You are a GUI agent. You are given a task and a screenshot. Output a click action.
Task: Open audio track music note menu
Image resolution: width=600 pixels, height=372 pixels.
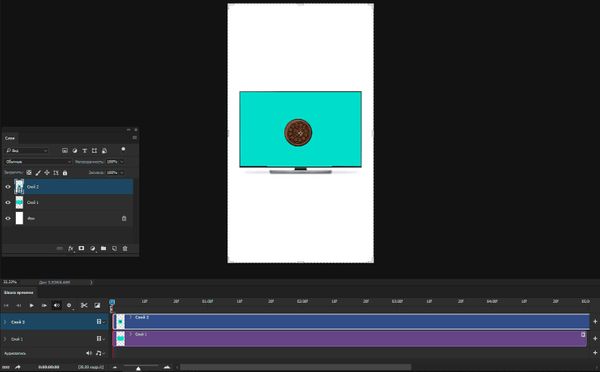[100, 353]
